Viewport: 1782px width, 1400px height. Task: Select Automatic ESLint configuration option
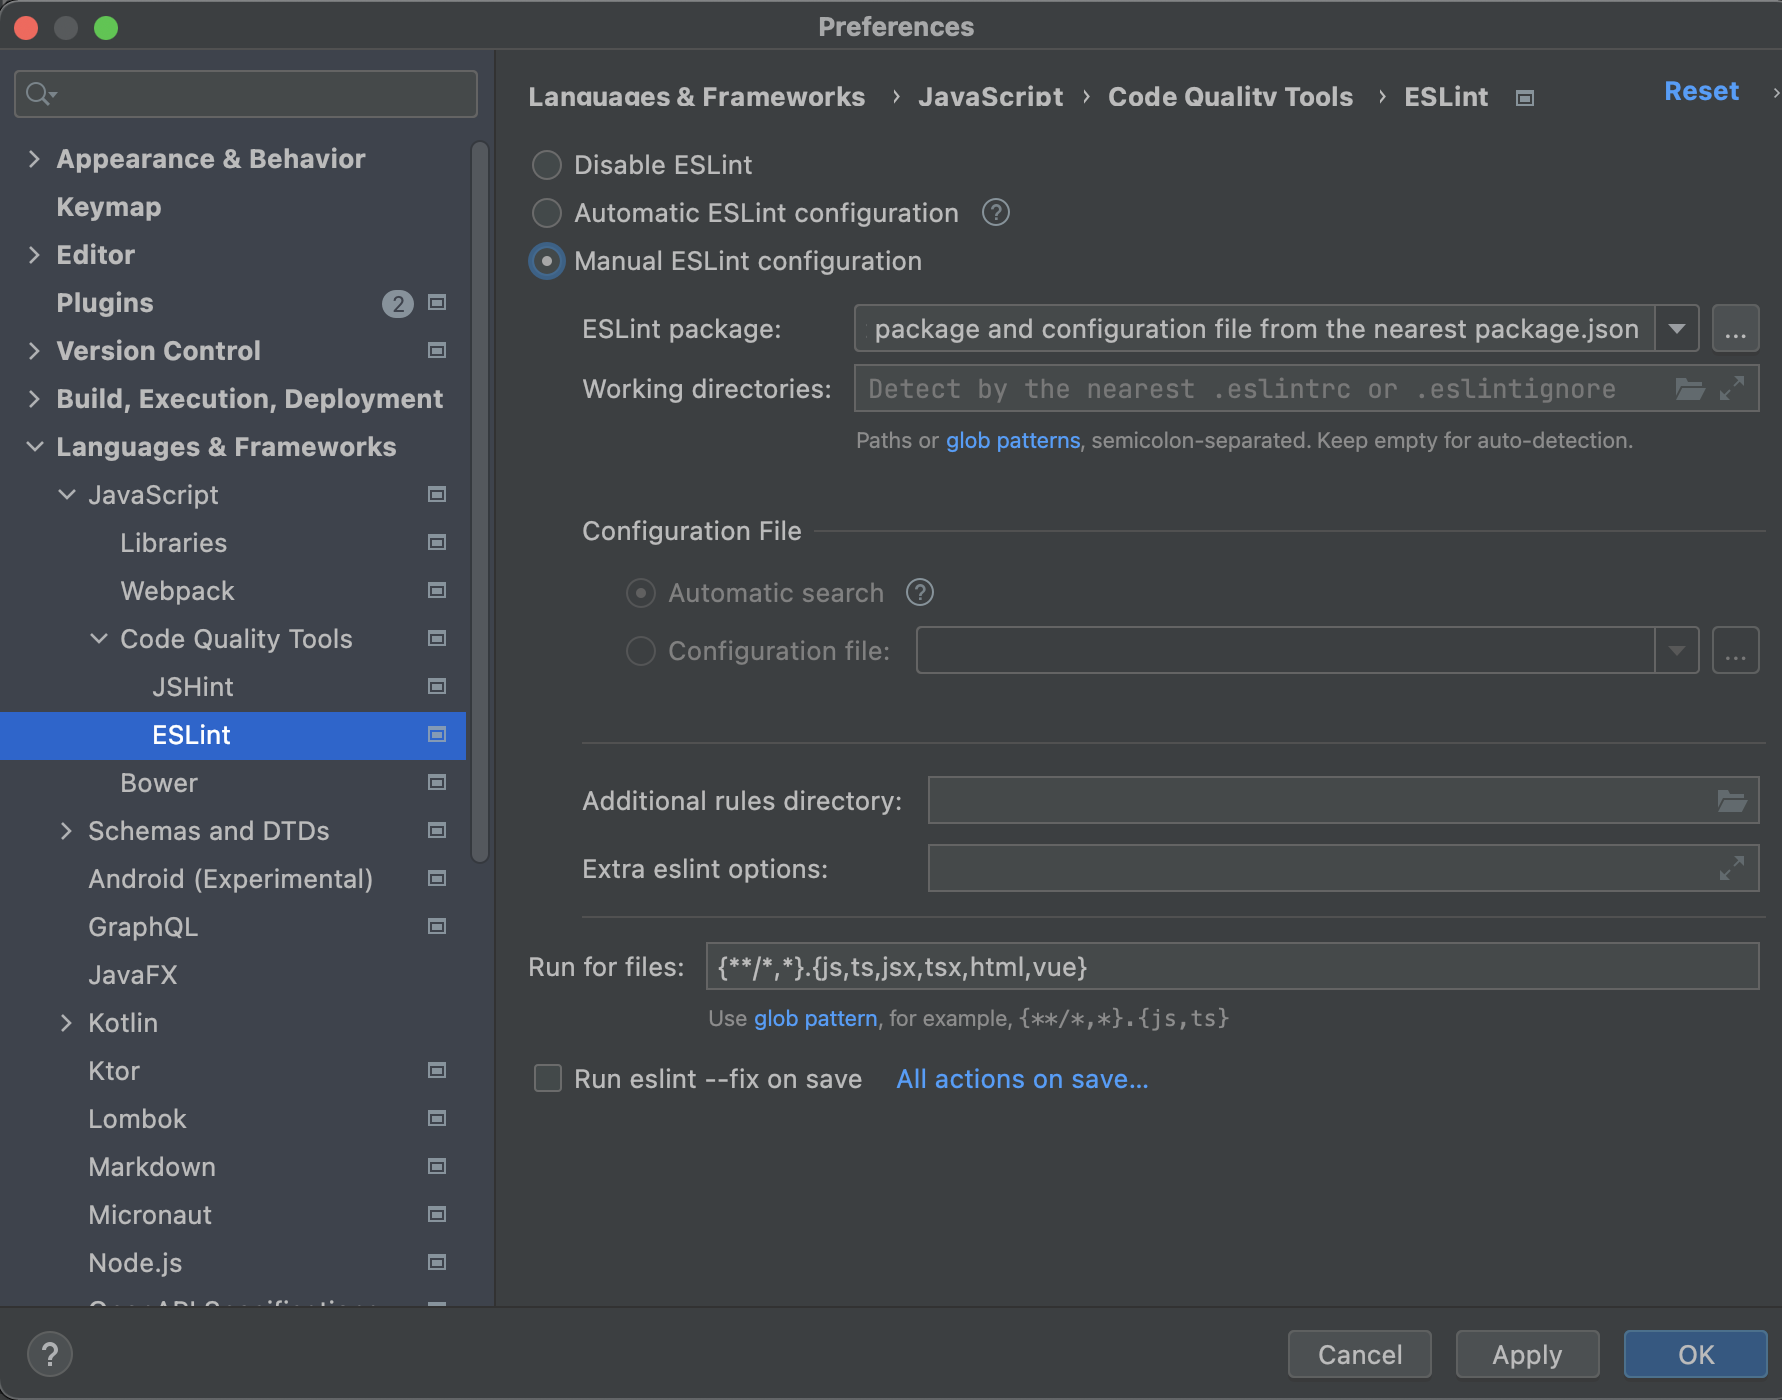547,213
